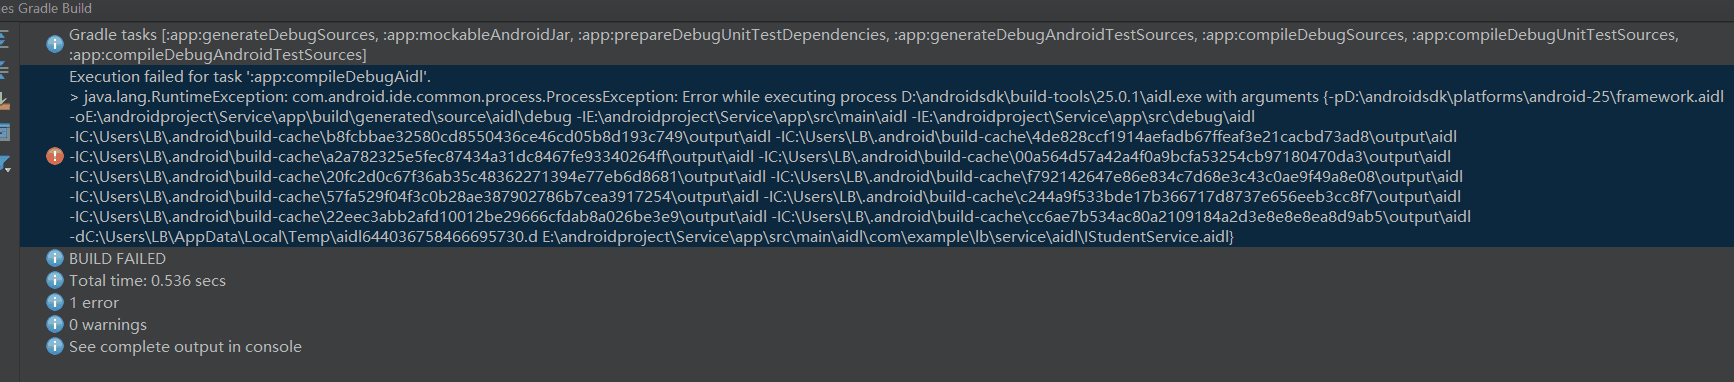Click info icon next to Gradle tasks

[x=55, y=44]
